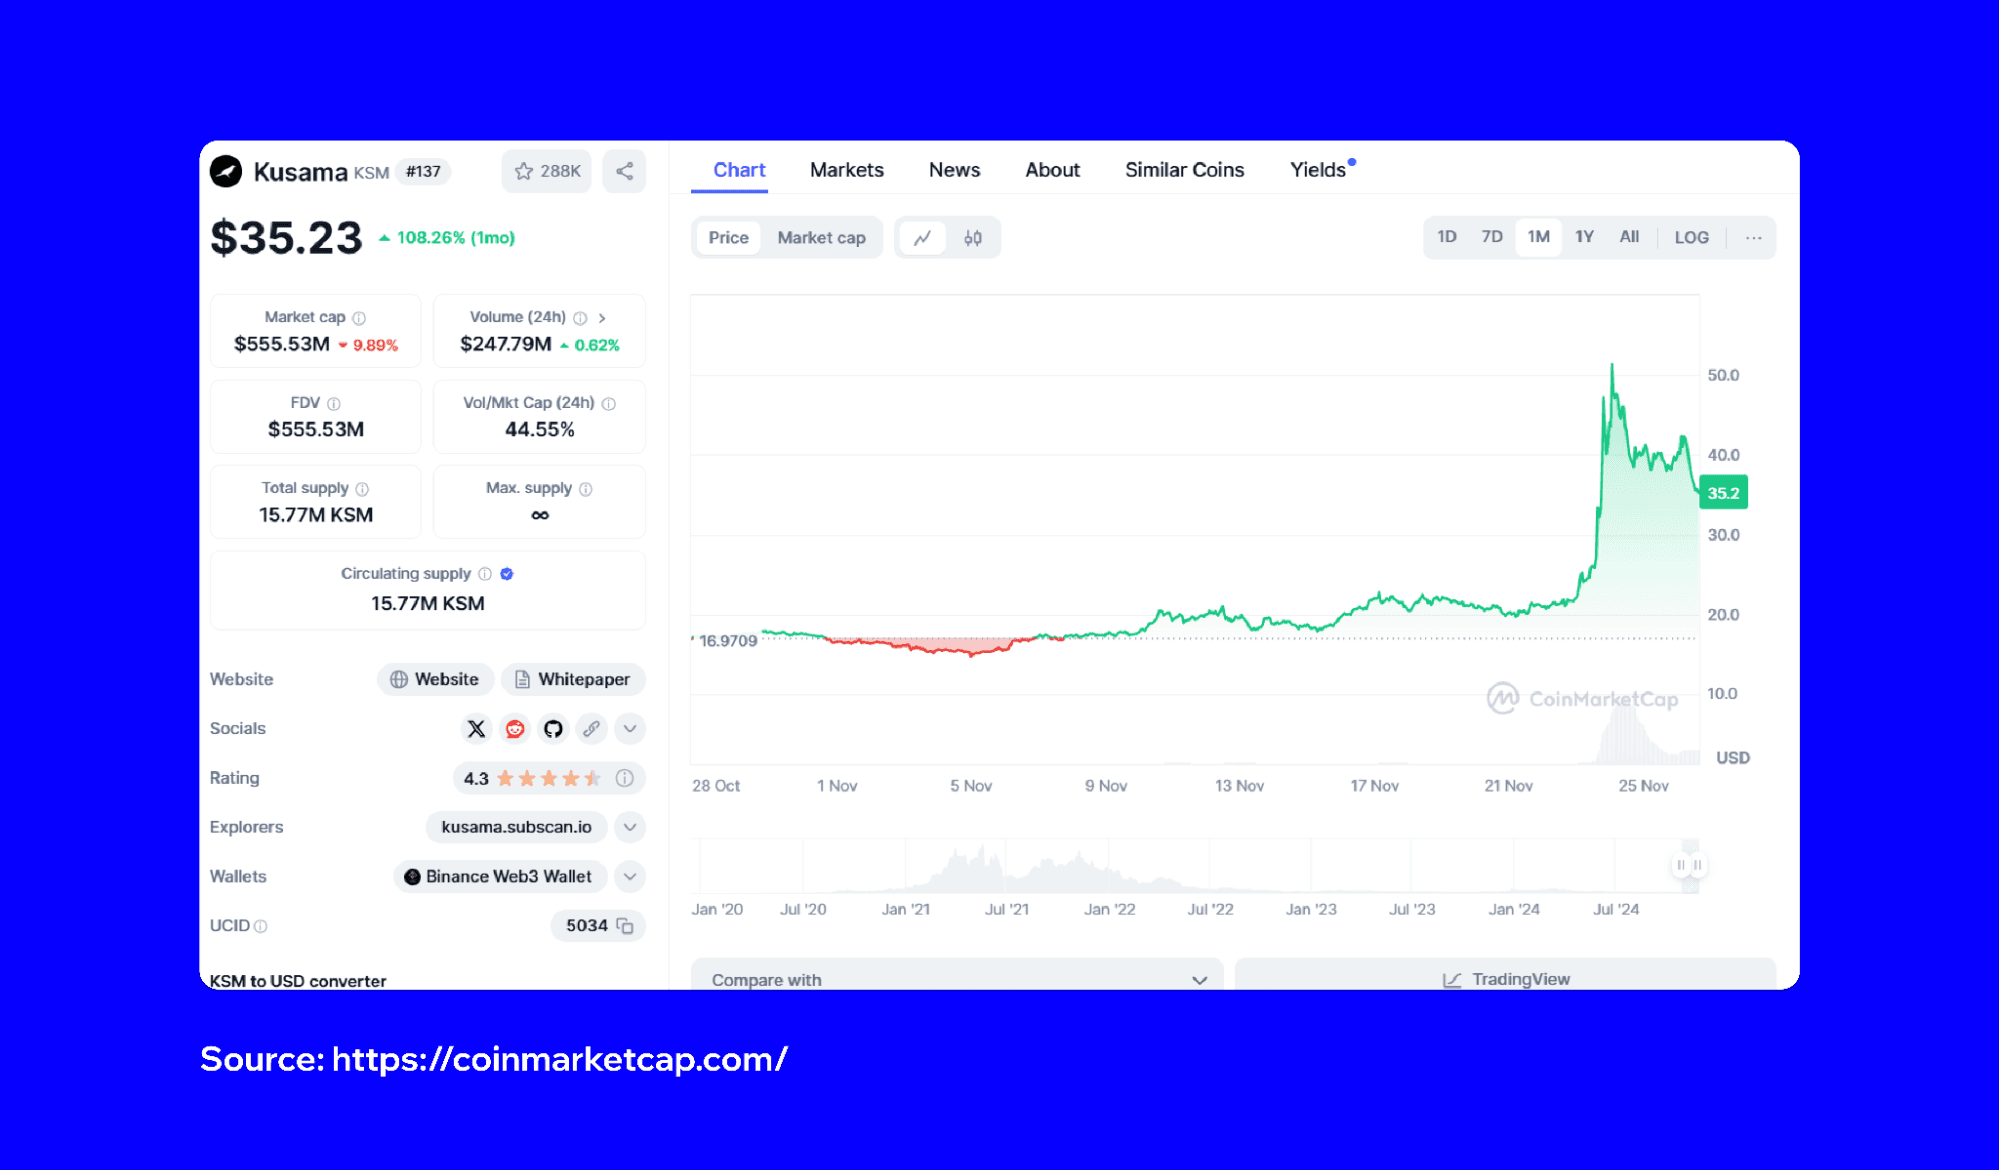Click the Kusama coin logo icon

pos(226,171)
